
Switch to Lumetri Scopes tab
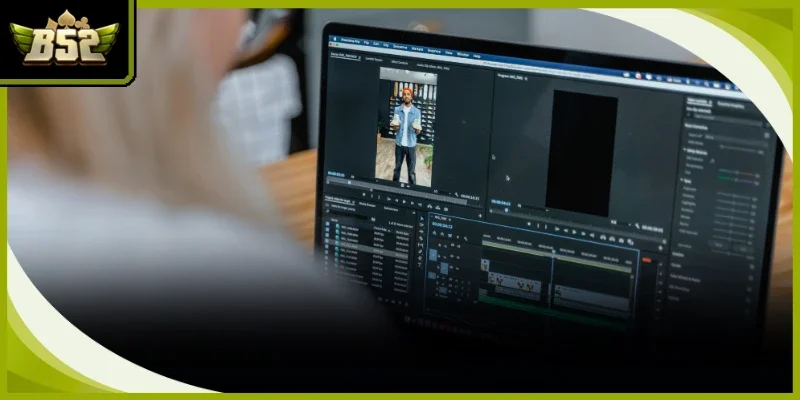374,59
